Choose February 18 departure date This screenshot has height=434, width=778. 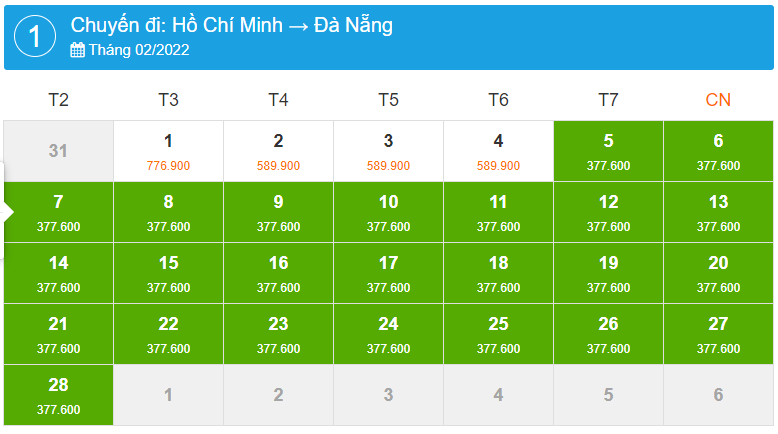click(x=498, y=273)
